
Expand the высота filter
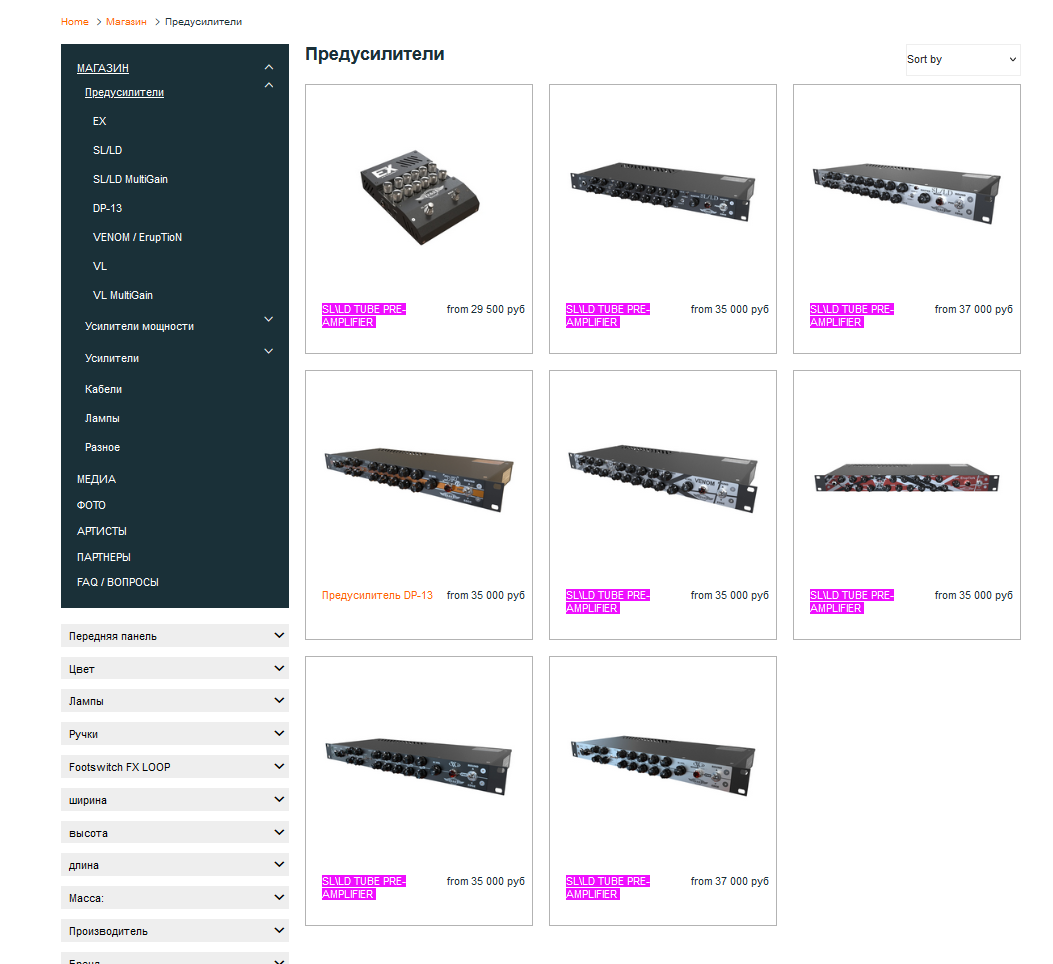coord(175,832)
